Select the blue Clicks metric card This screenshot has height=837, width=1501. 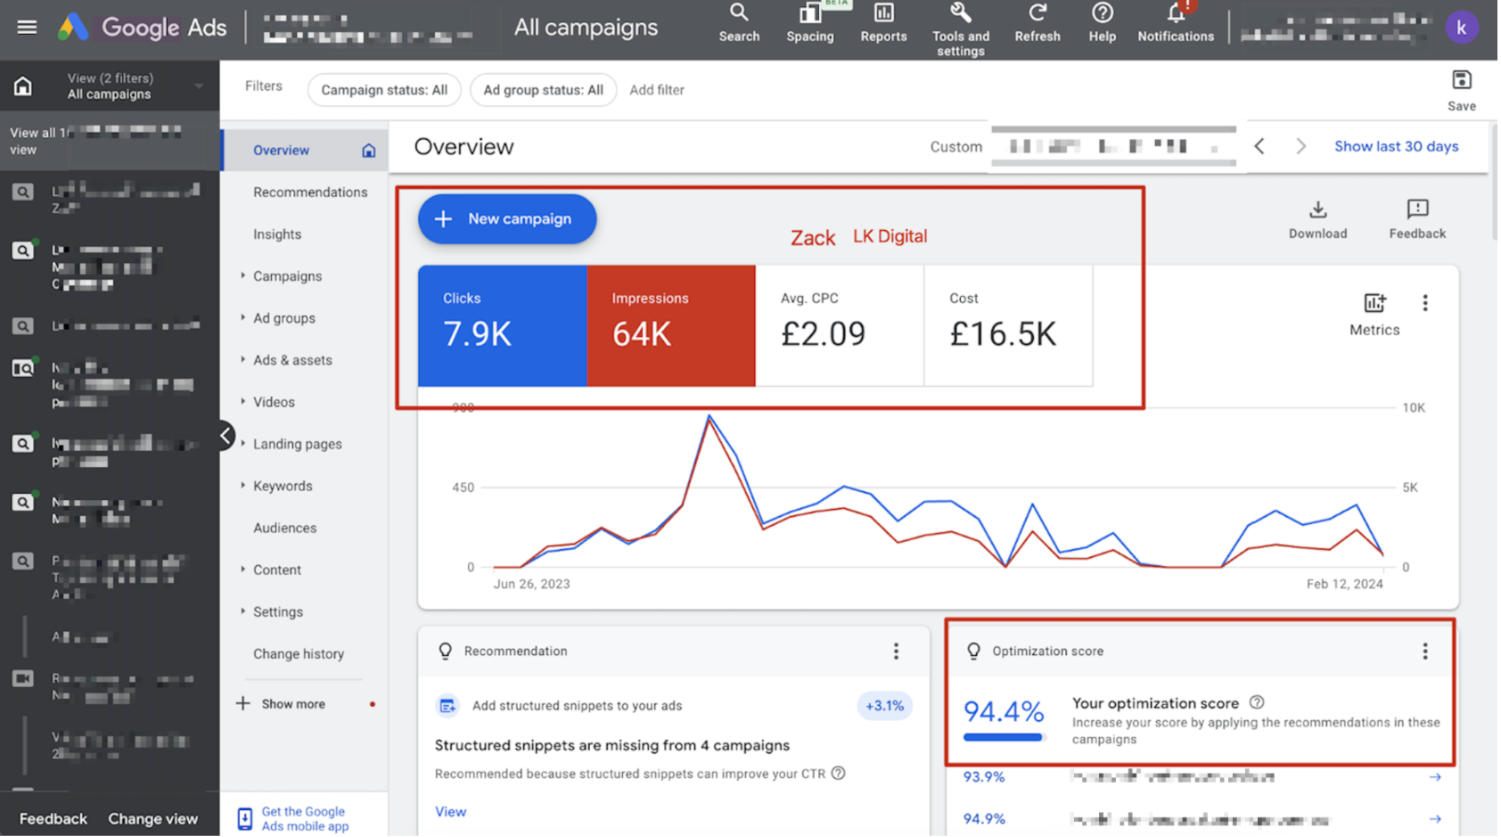point(502,326)
